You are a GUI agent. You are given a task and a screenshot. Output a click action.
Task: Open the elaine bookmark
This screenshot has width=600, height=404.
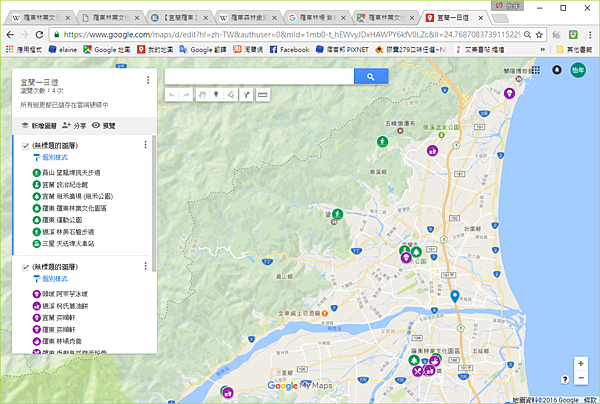(x=63, y=49)
